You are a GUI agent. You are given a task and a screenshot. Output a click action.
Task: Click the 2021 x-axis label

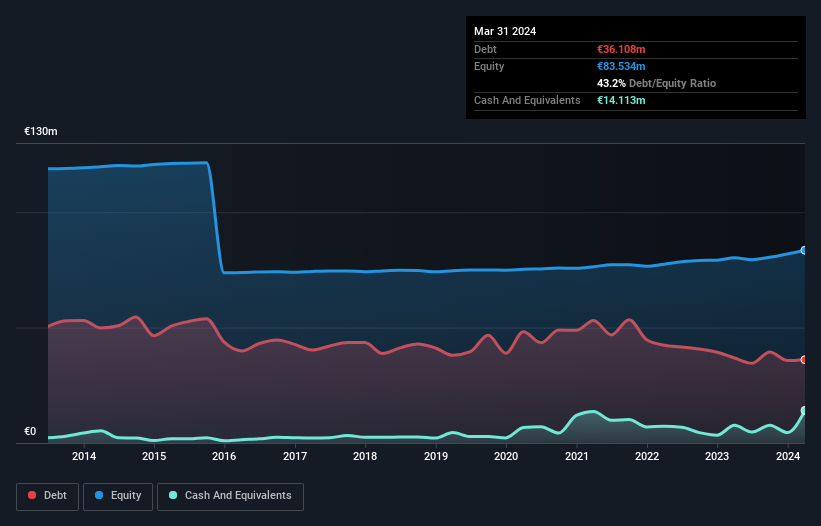point(576,456)
